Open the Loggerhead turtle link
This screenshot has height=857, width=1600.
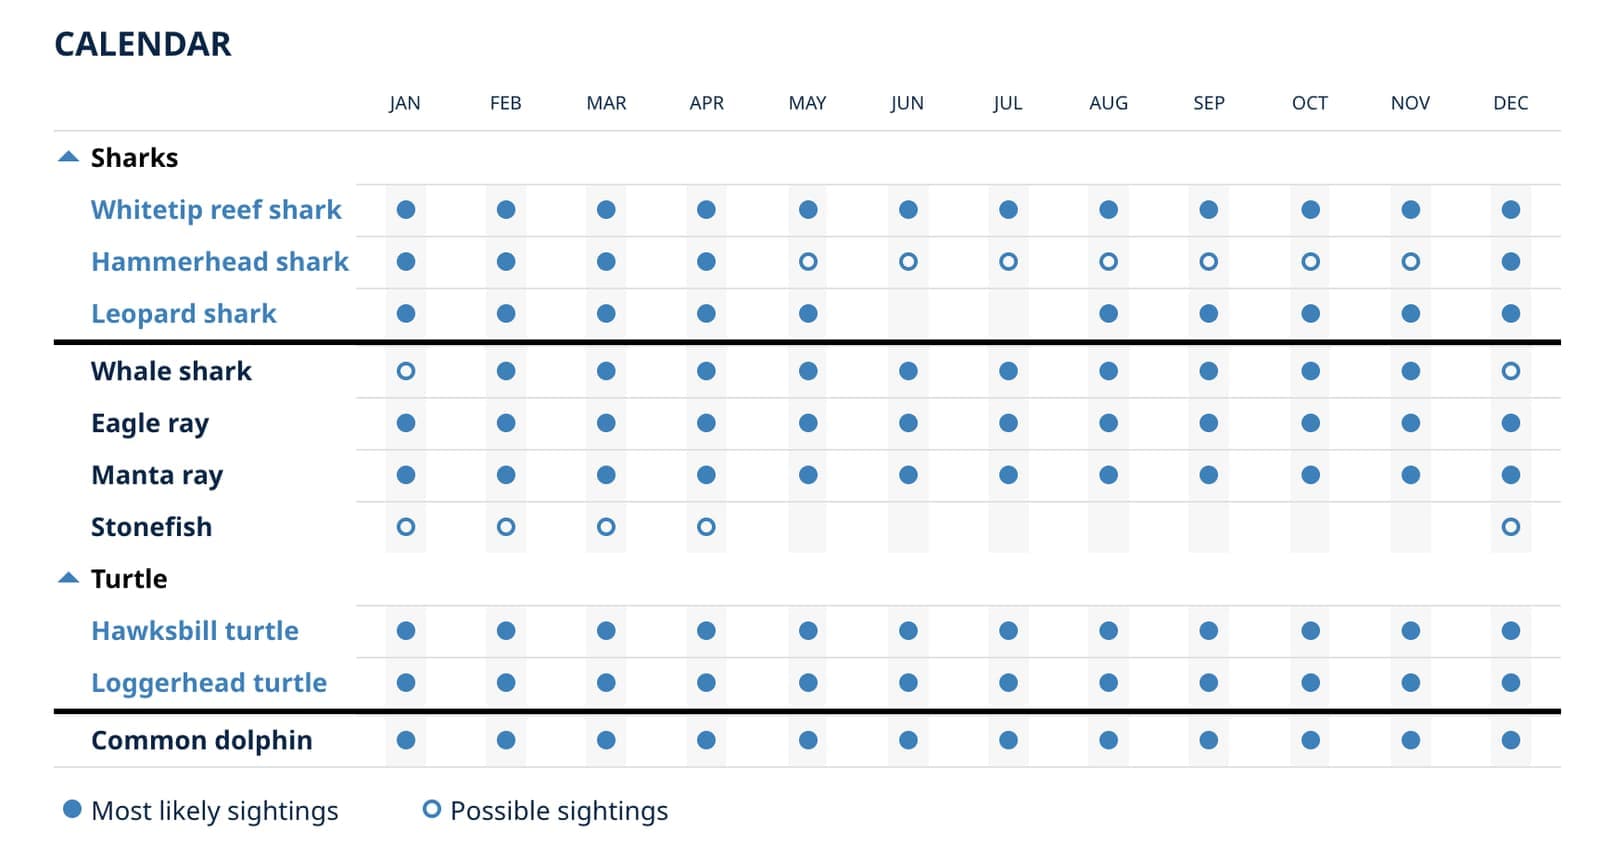point(209,683)
